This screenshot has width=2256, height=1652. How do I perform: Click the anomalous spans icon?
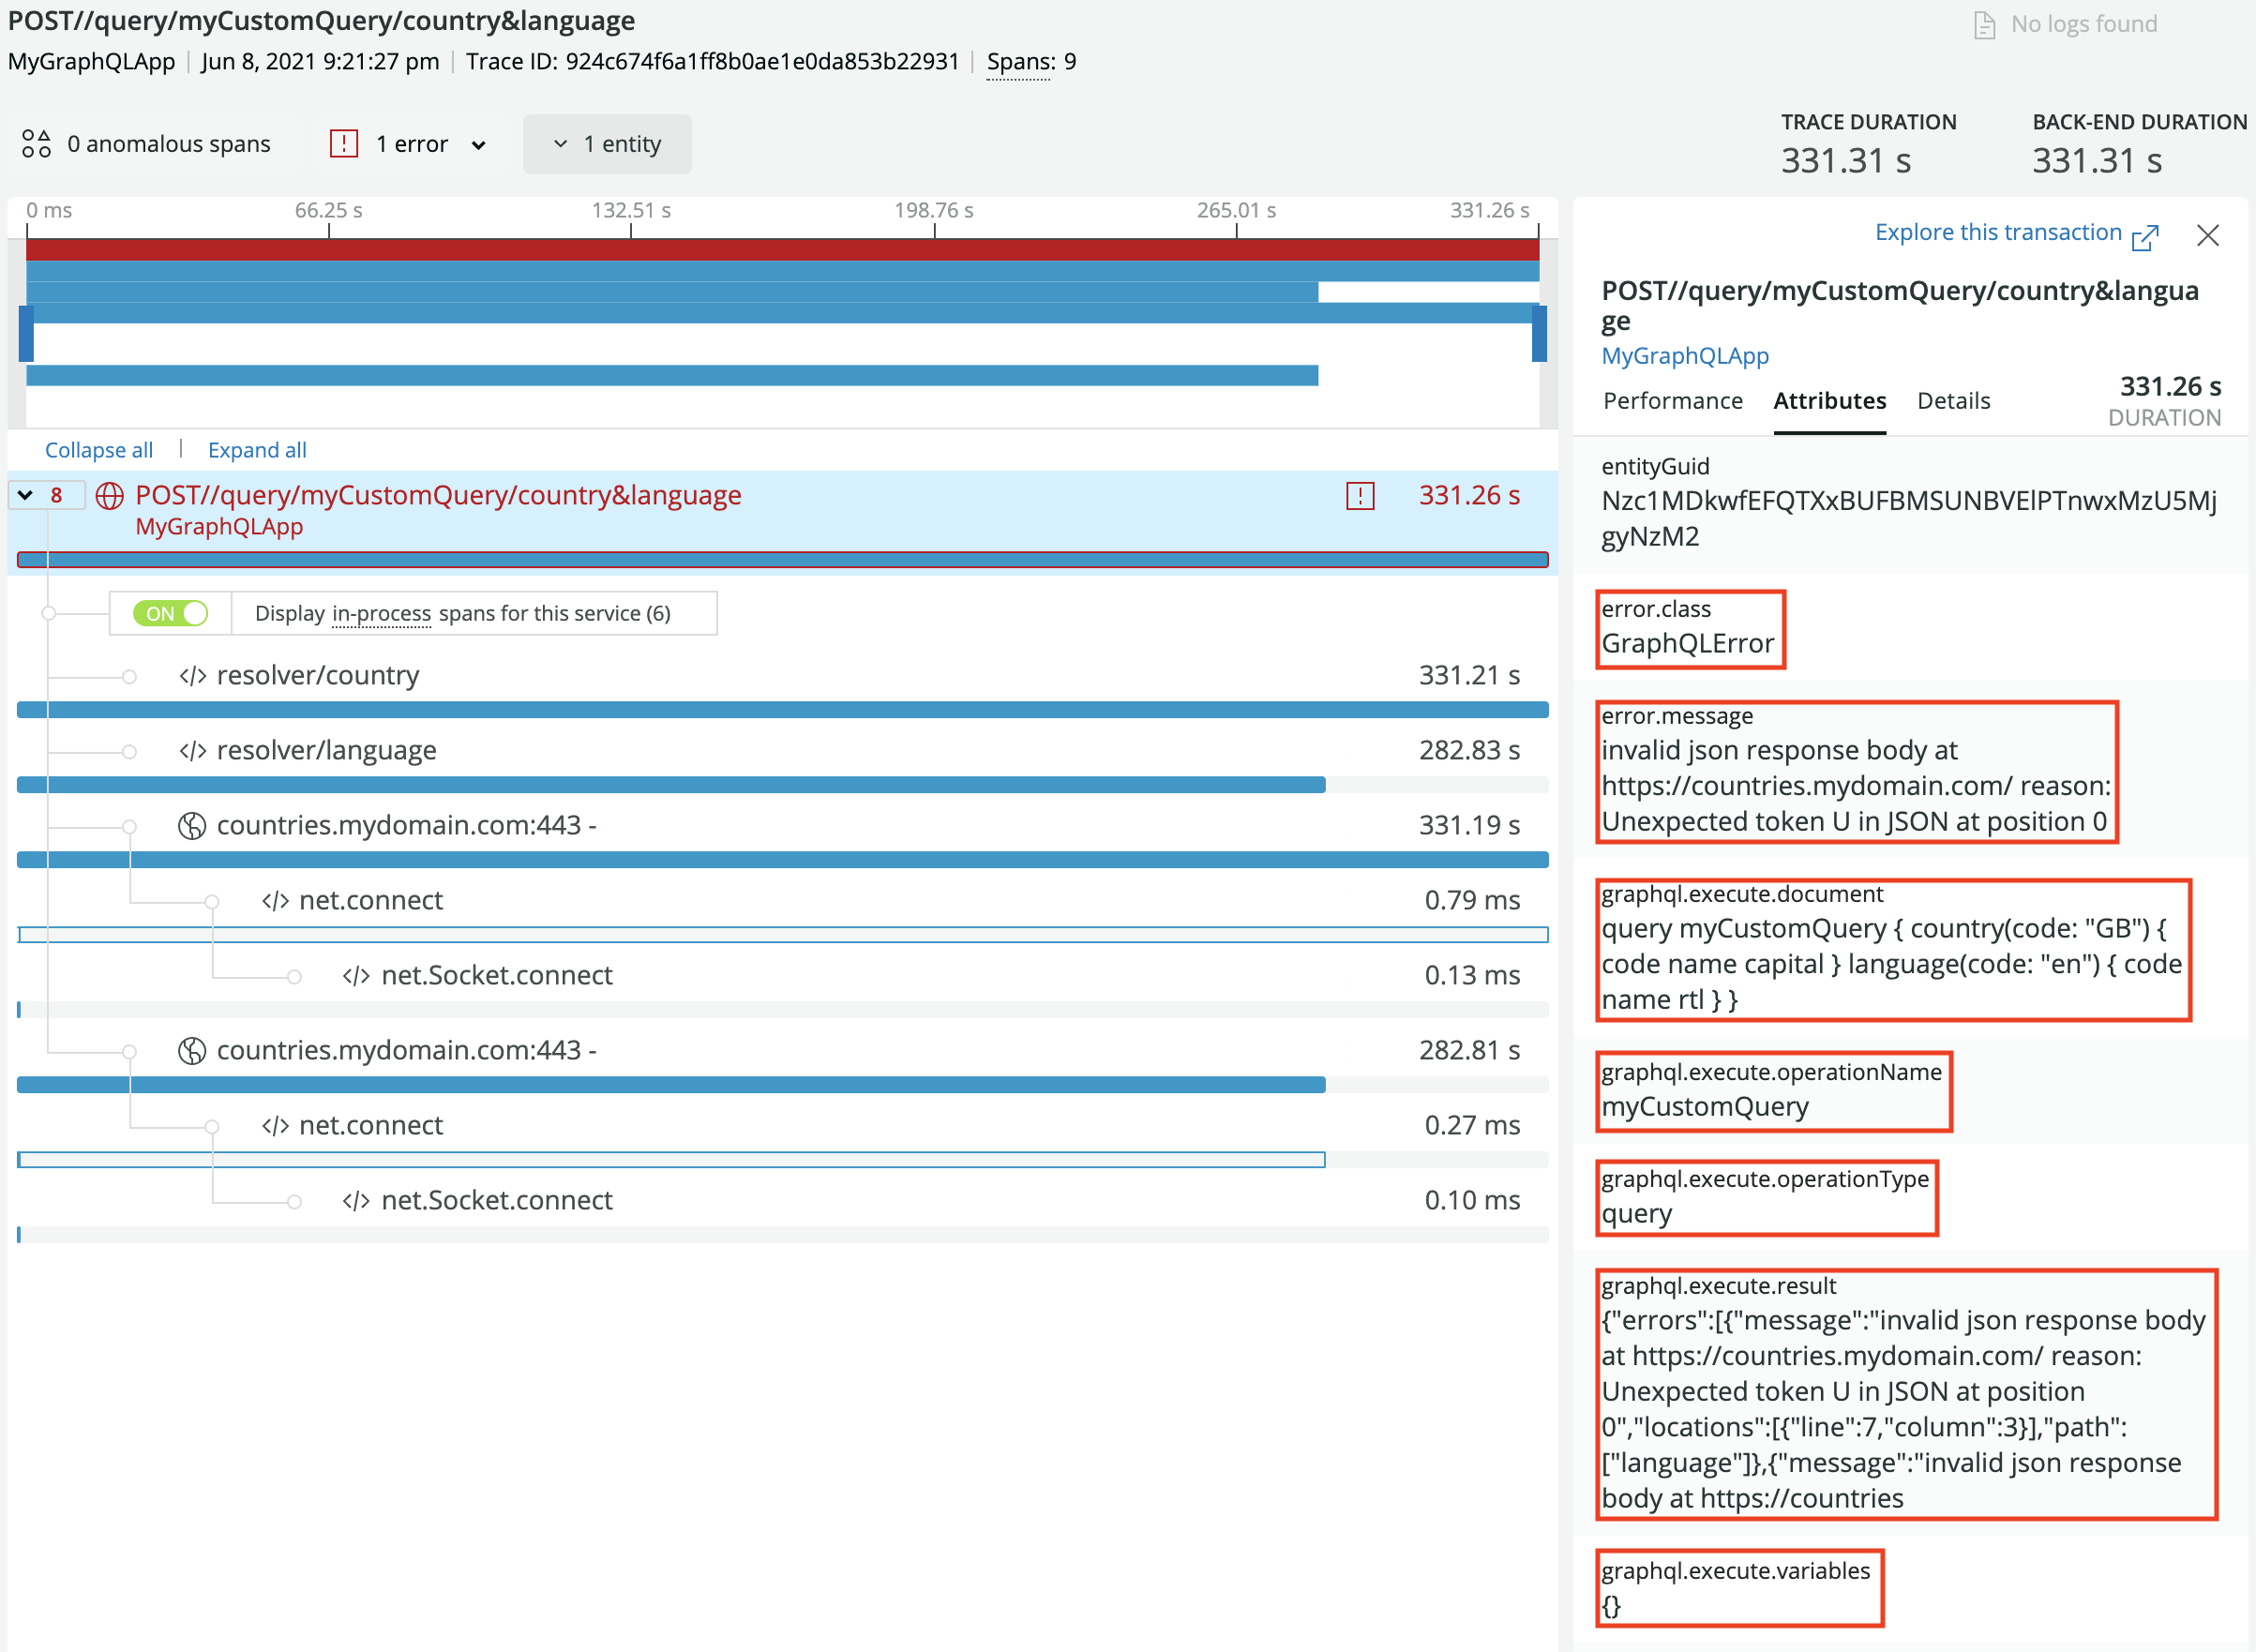[x=36, y=144]
